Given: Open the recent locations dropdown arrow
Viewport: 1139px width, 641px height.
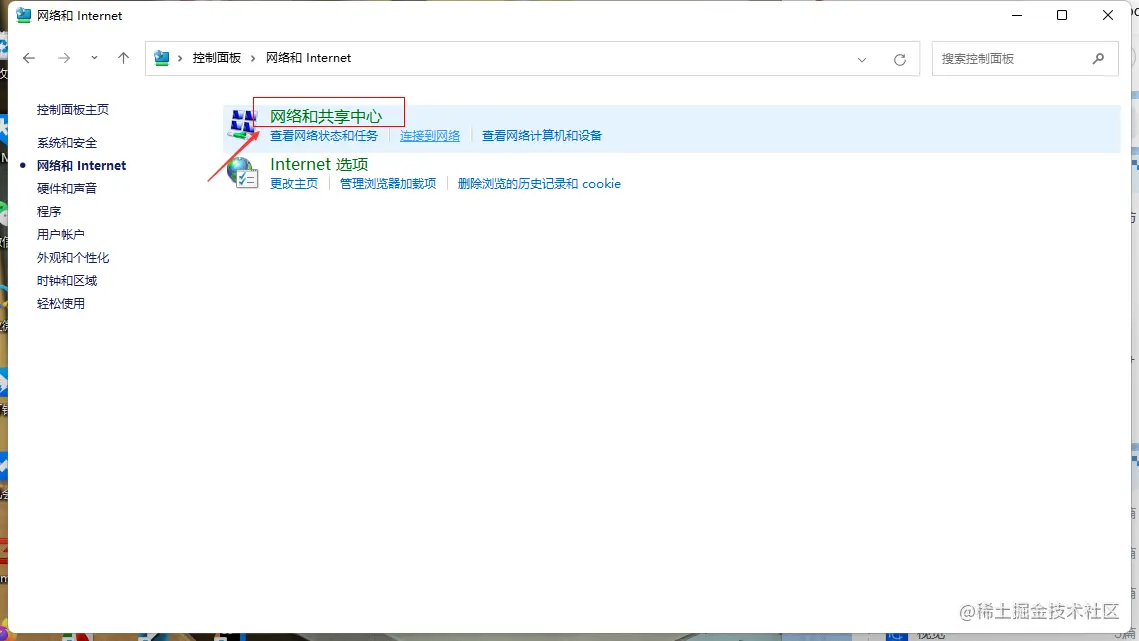Looking at the screenshot, I should tap(94, 58).
